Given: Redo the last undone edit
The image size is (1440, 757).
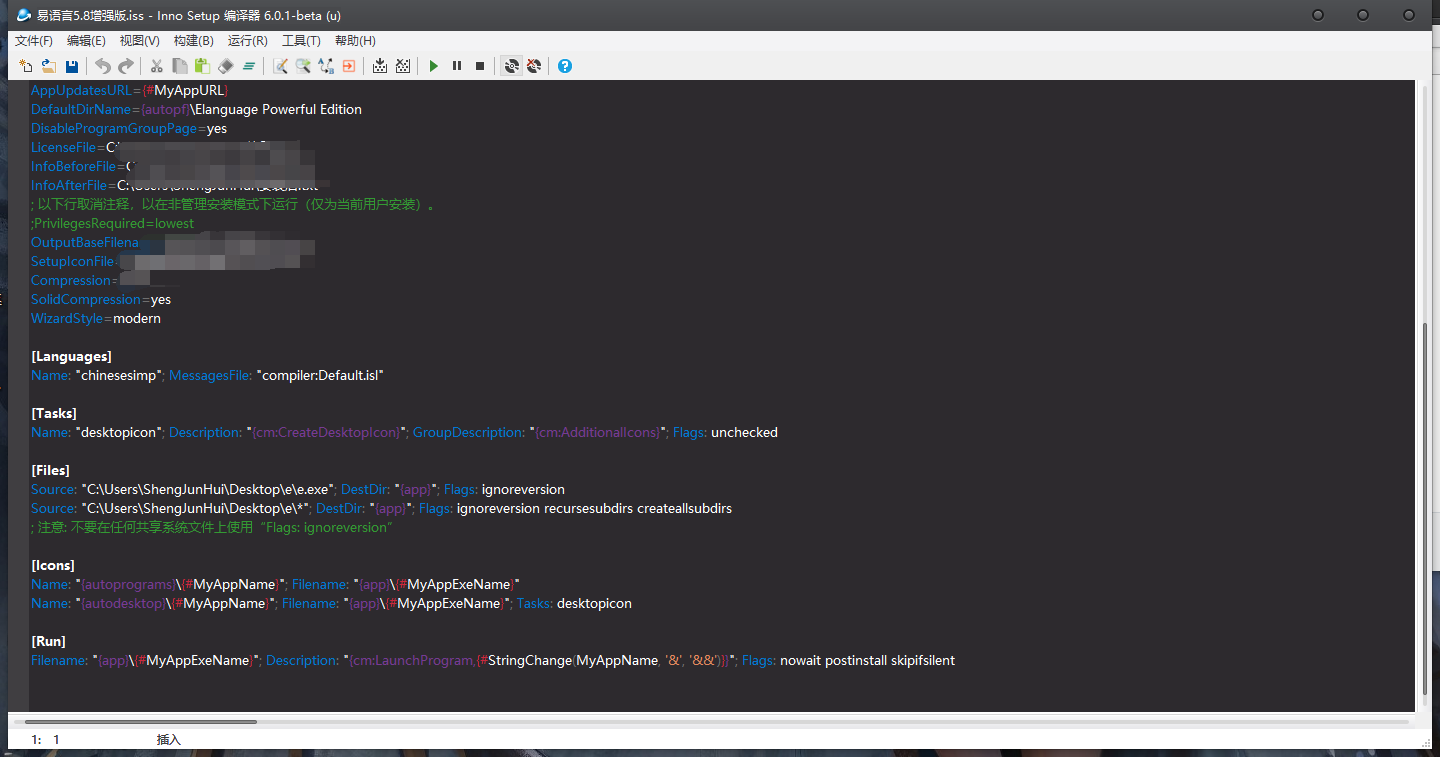Looking at the screenshot, I should tap(125, 66).
